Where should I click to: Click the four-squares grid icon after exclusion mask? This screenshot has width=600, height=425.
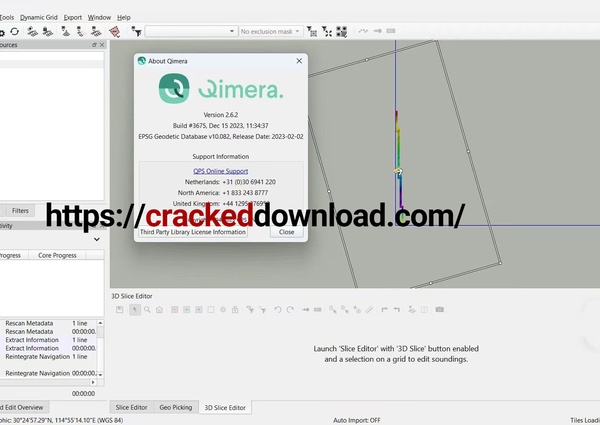coord(341,31)
